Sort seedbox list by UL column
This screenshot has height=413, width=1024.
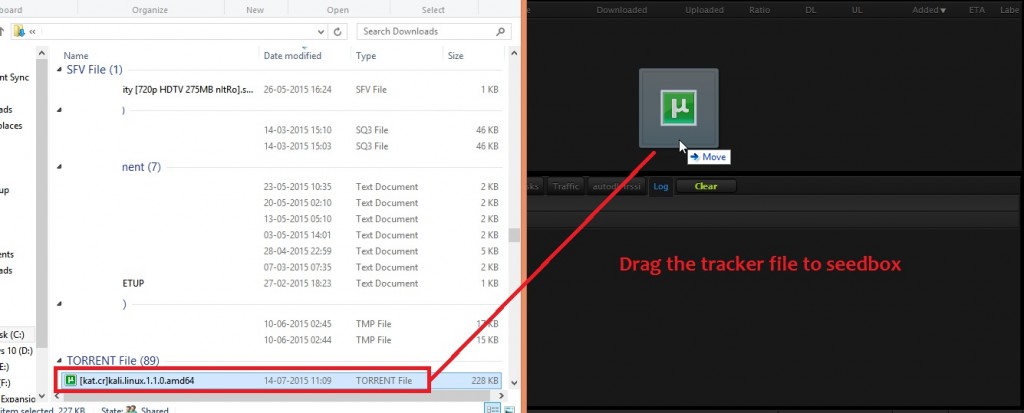(857, 10)
